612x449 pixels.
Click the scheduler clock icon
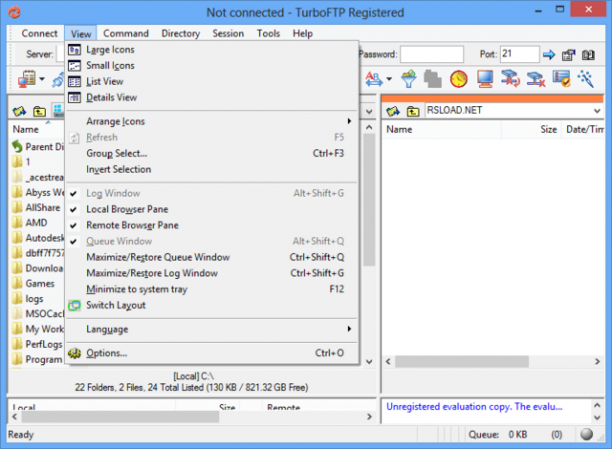(x=459, y=79)
